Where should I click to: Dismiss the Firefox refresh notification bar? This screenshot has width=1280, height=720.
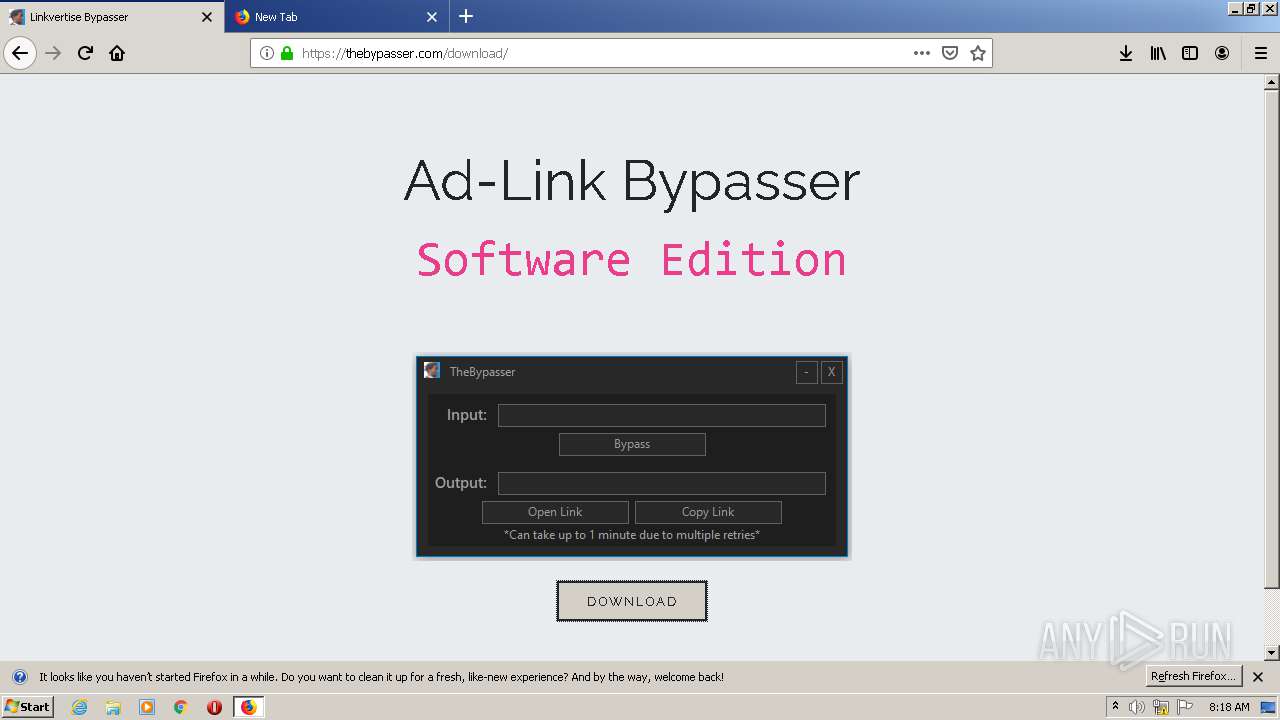pos(1258,677)
